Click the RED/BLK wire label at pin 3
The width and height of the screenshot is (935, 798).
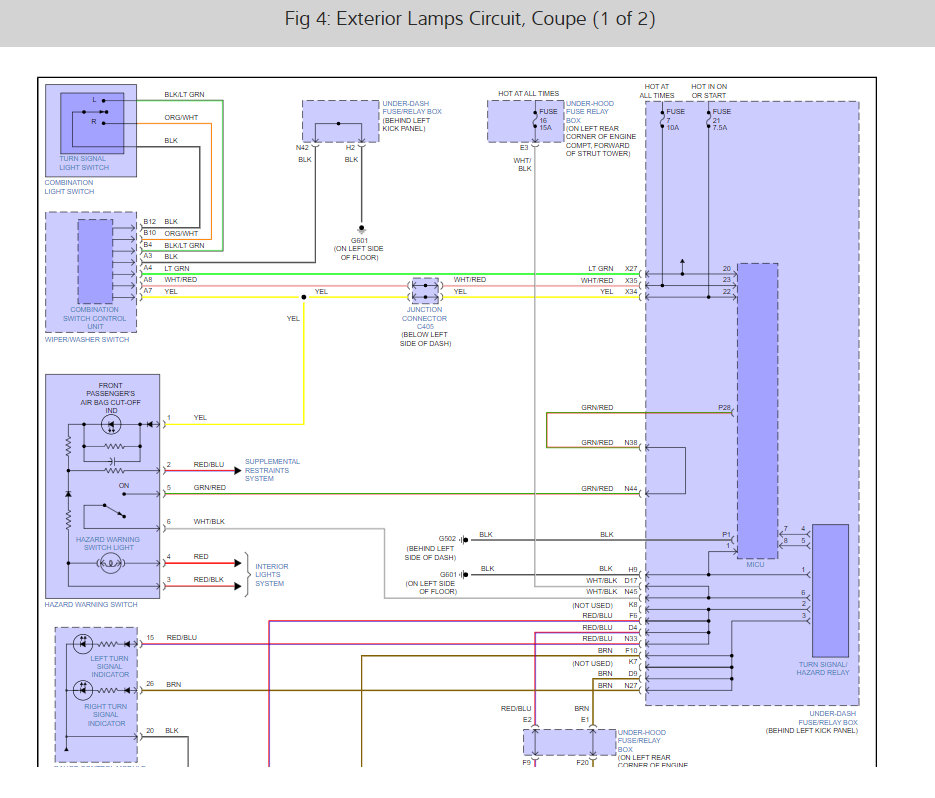pos(209,579)
